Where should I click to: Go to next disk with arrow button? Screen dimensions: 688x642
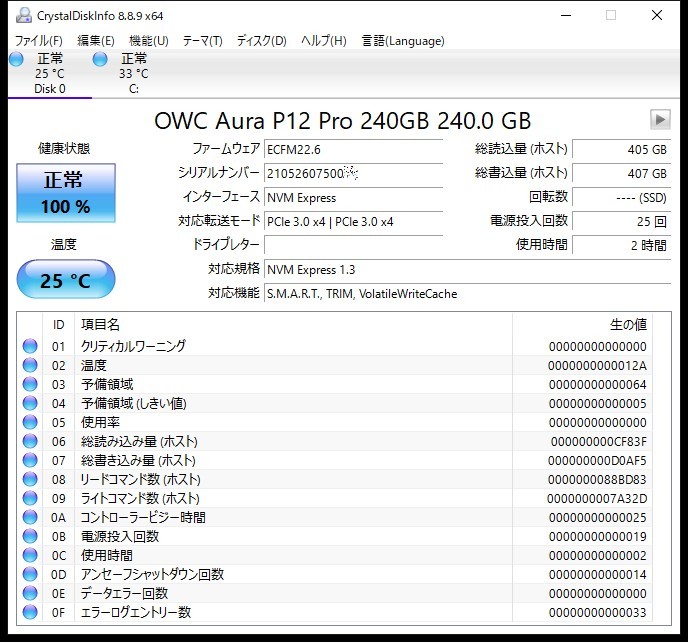[660, 119]
